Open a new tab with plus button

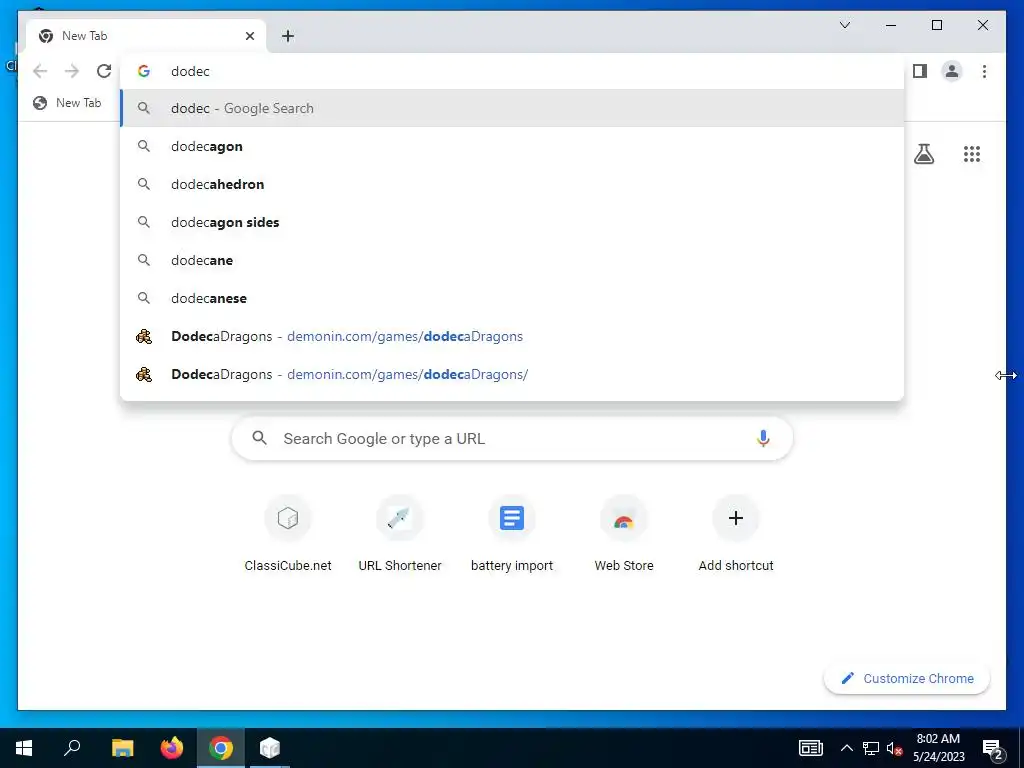tap(288, 36)
